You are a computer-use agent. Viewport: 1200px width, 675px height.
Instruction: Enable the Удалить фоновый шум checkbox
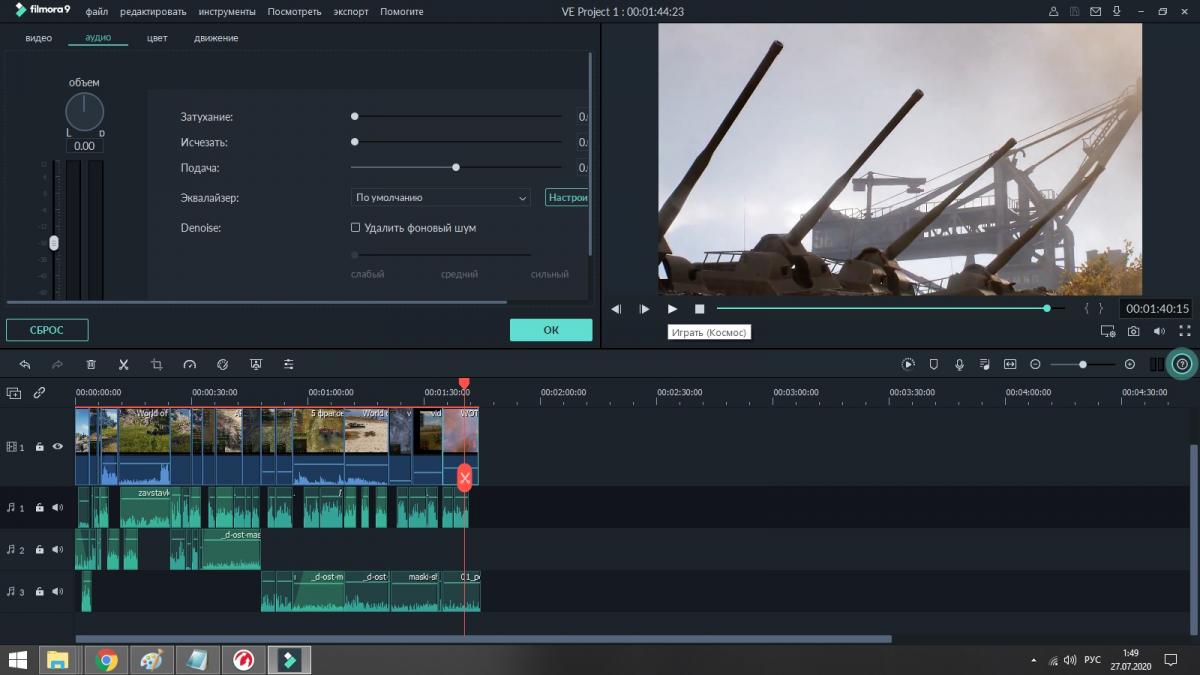[355, 228]
